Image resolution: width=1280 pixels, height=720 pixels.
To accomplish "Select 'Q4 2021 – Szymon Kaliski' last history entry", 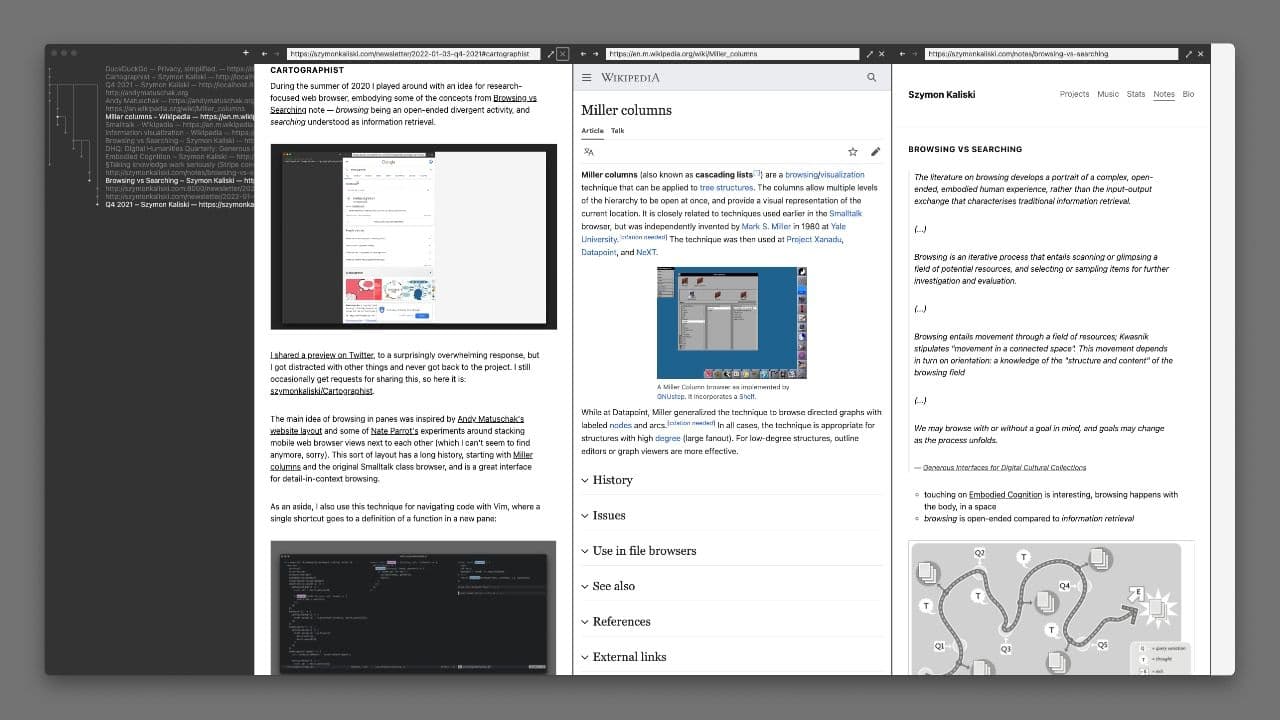I will pos(180,204).
